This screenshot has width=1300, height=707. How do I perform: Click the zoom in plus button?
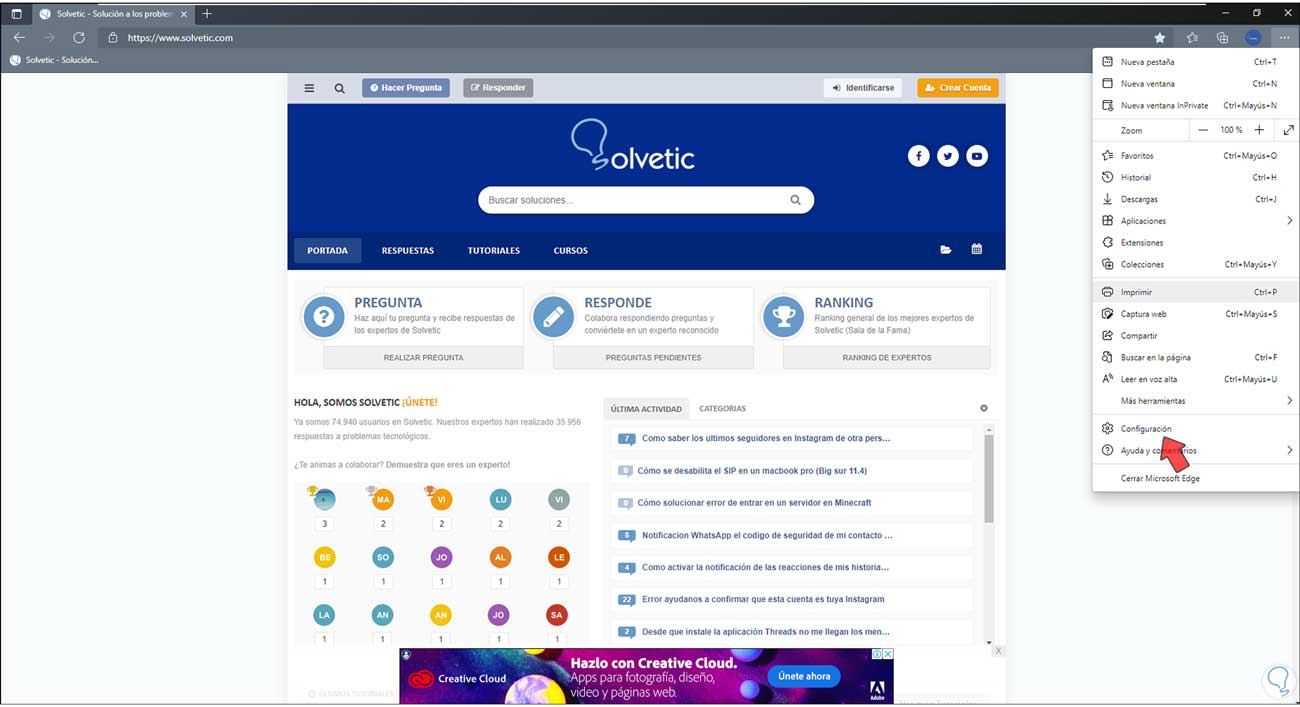(1259, 130)
